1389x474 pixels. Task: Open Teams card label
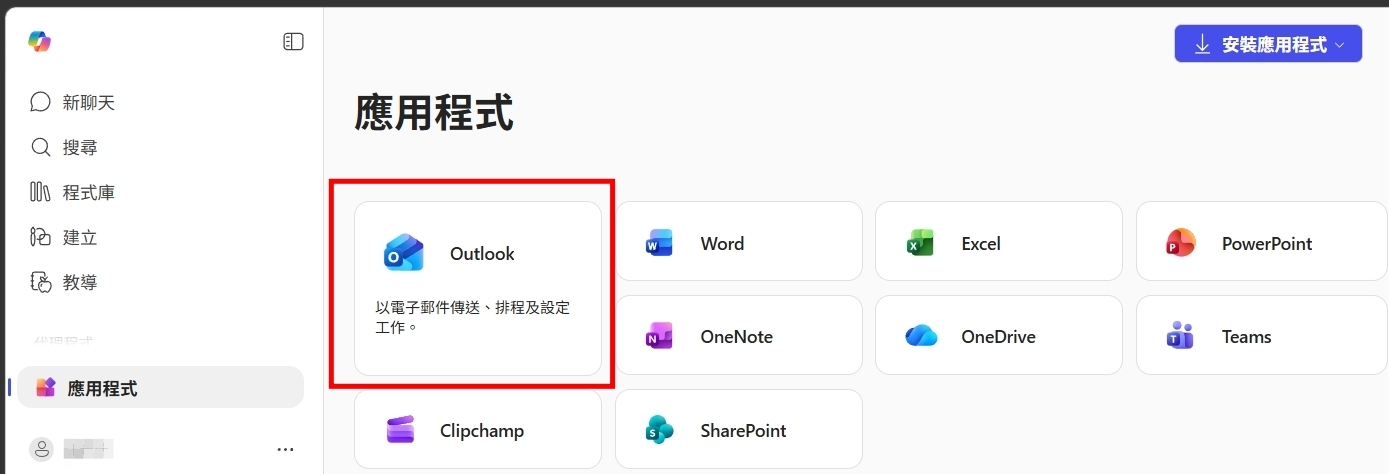(1247, 337)
